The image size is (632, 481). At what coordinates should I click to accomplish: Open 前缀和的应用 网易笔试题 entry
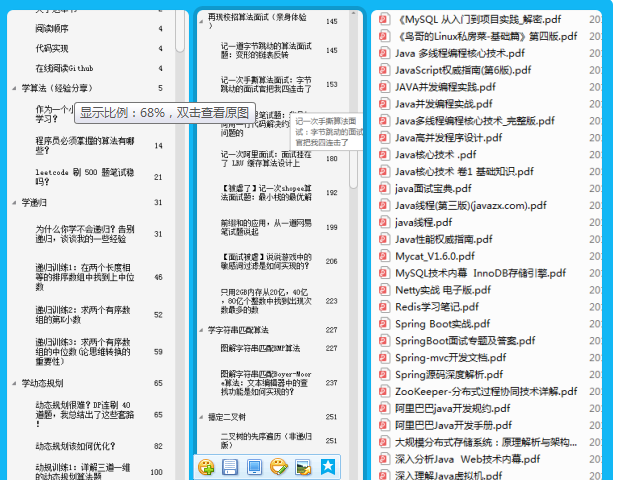[266, 227]
